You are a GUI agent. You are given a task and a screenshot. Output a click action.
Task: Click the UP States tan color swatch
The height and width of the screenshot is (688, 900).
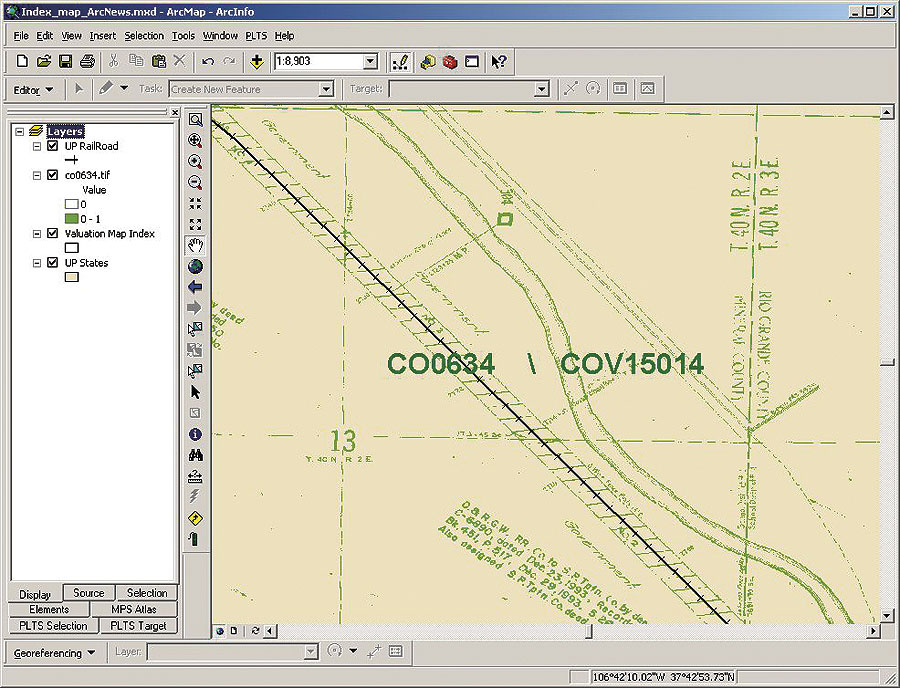(72, 277)
